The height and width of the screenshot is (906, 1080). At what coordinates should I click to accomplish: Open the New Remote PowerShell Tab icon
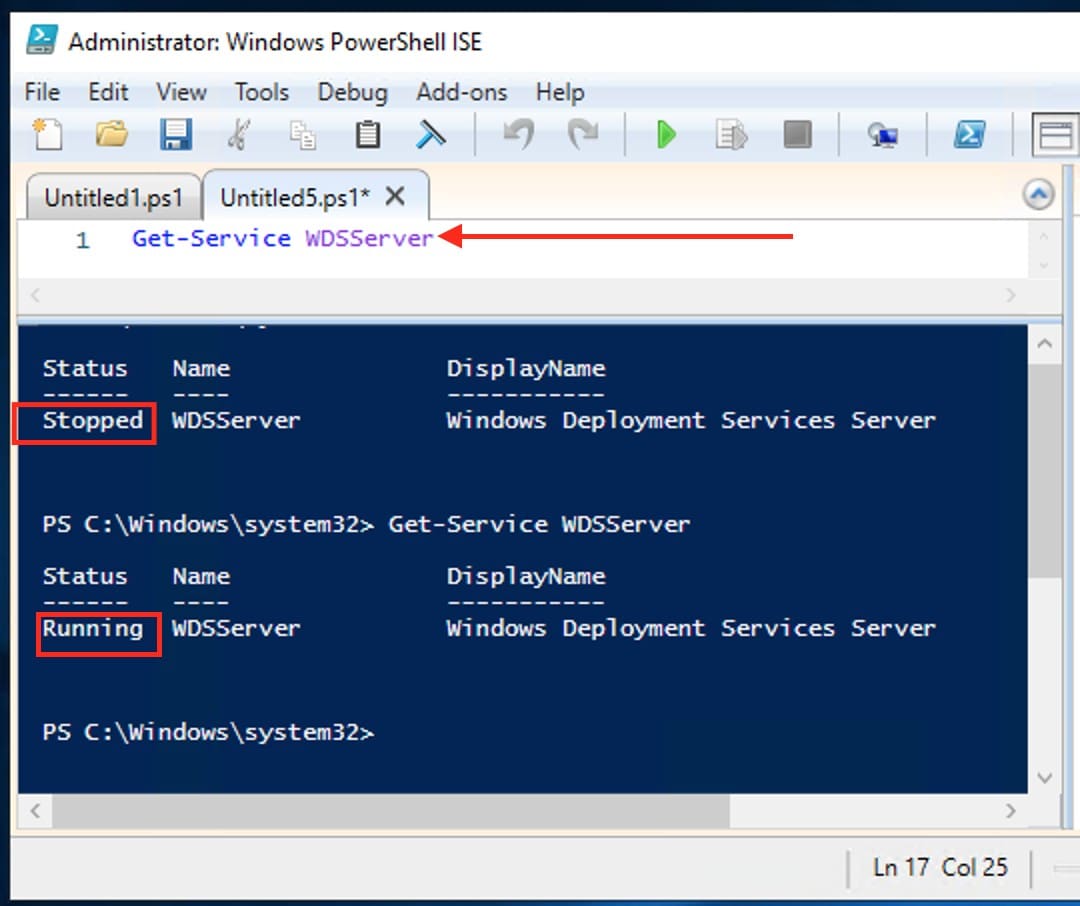(882, 134)
